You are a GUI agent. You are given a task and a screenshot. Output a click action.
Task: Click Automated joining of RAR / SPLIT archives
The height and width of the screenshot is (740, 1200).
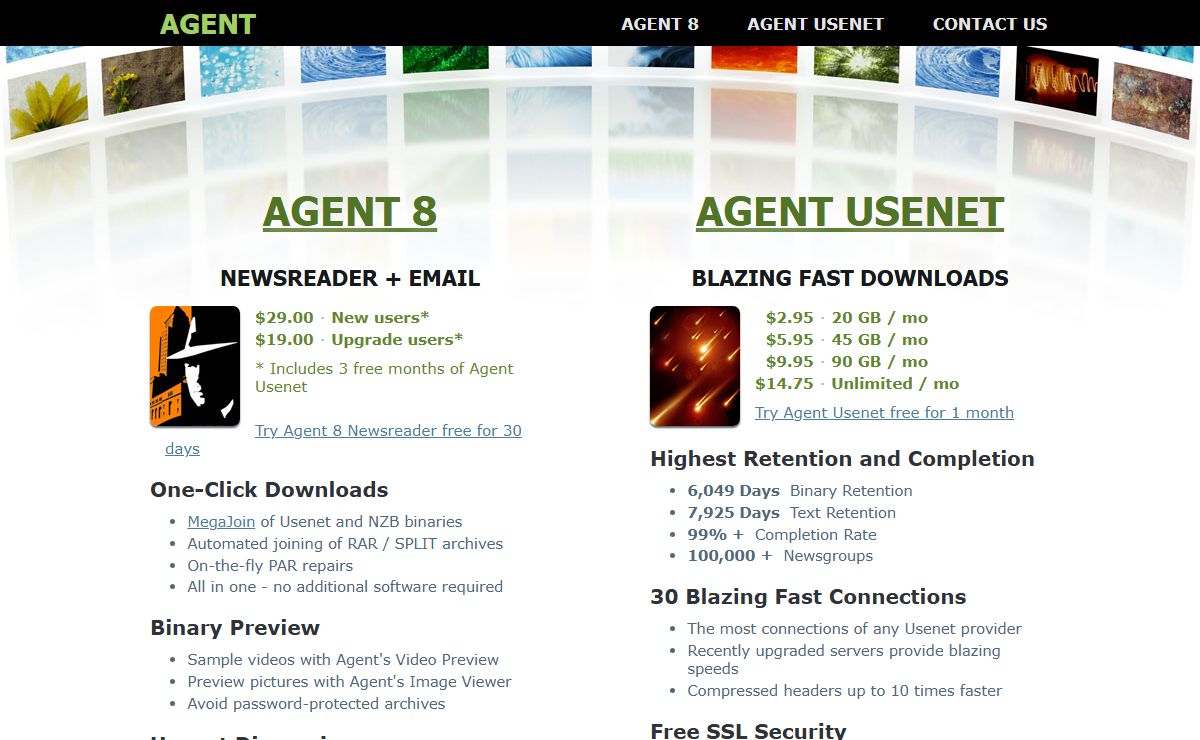point(345,544)
